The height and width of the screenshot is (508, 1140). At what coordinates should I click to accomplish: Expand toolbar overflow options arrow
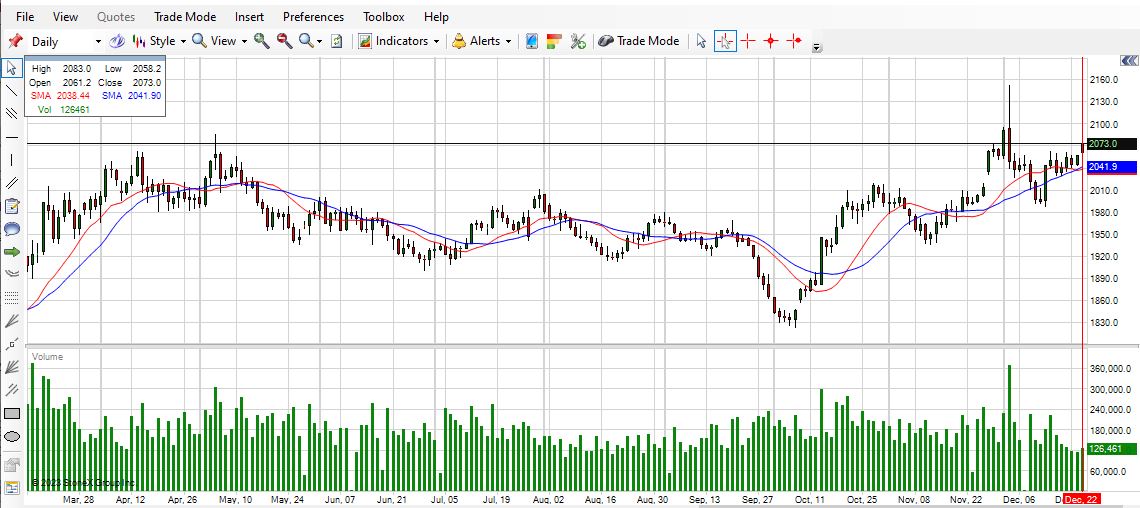click(x=816, y=48)
